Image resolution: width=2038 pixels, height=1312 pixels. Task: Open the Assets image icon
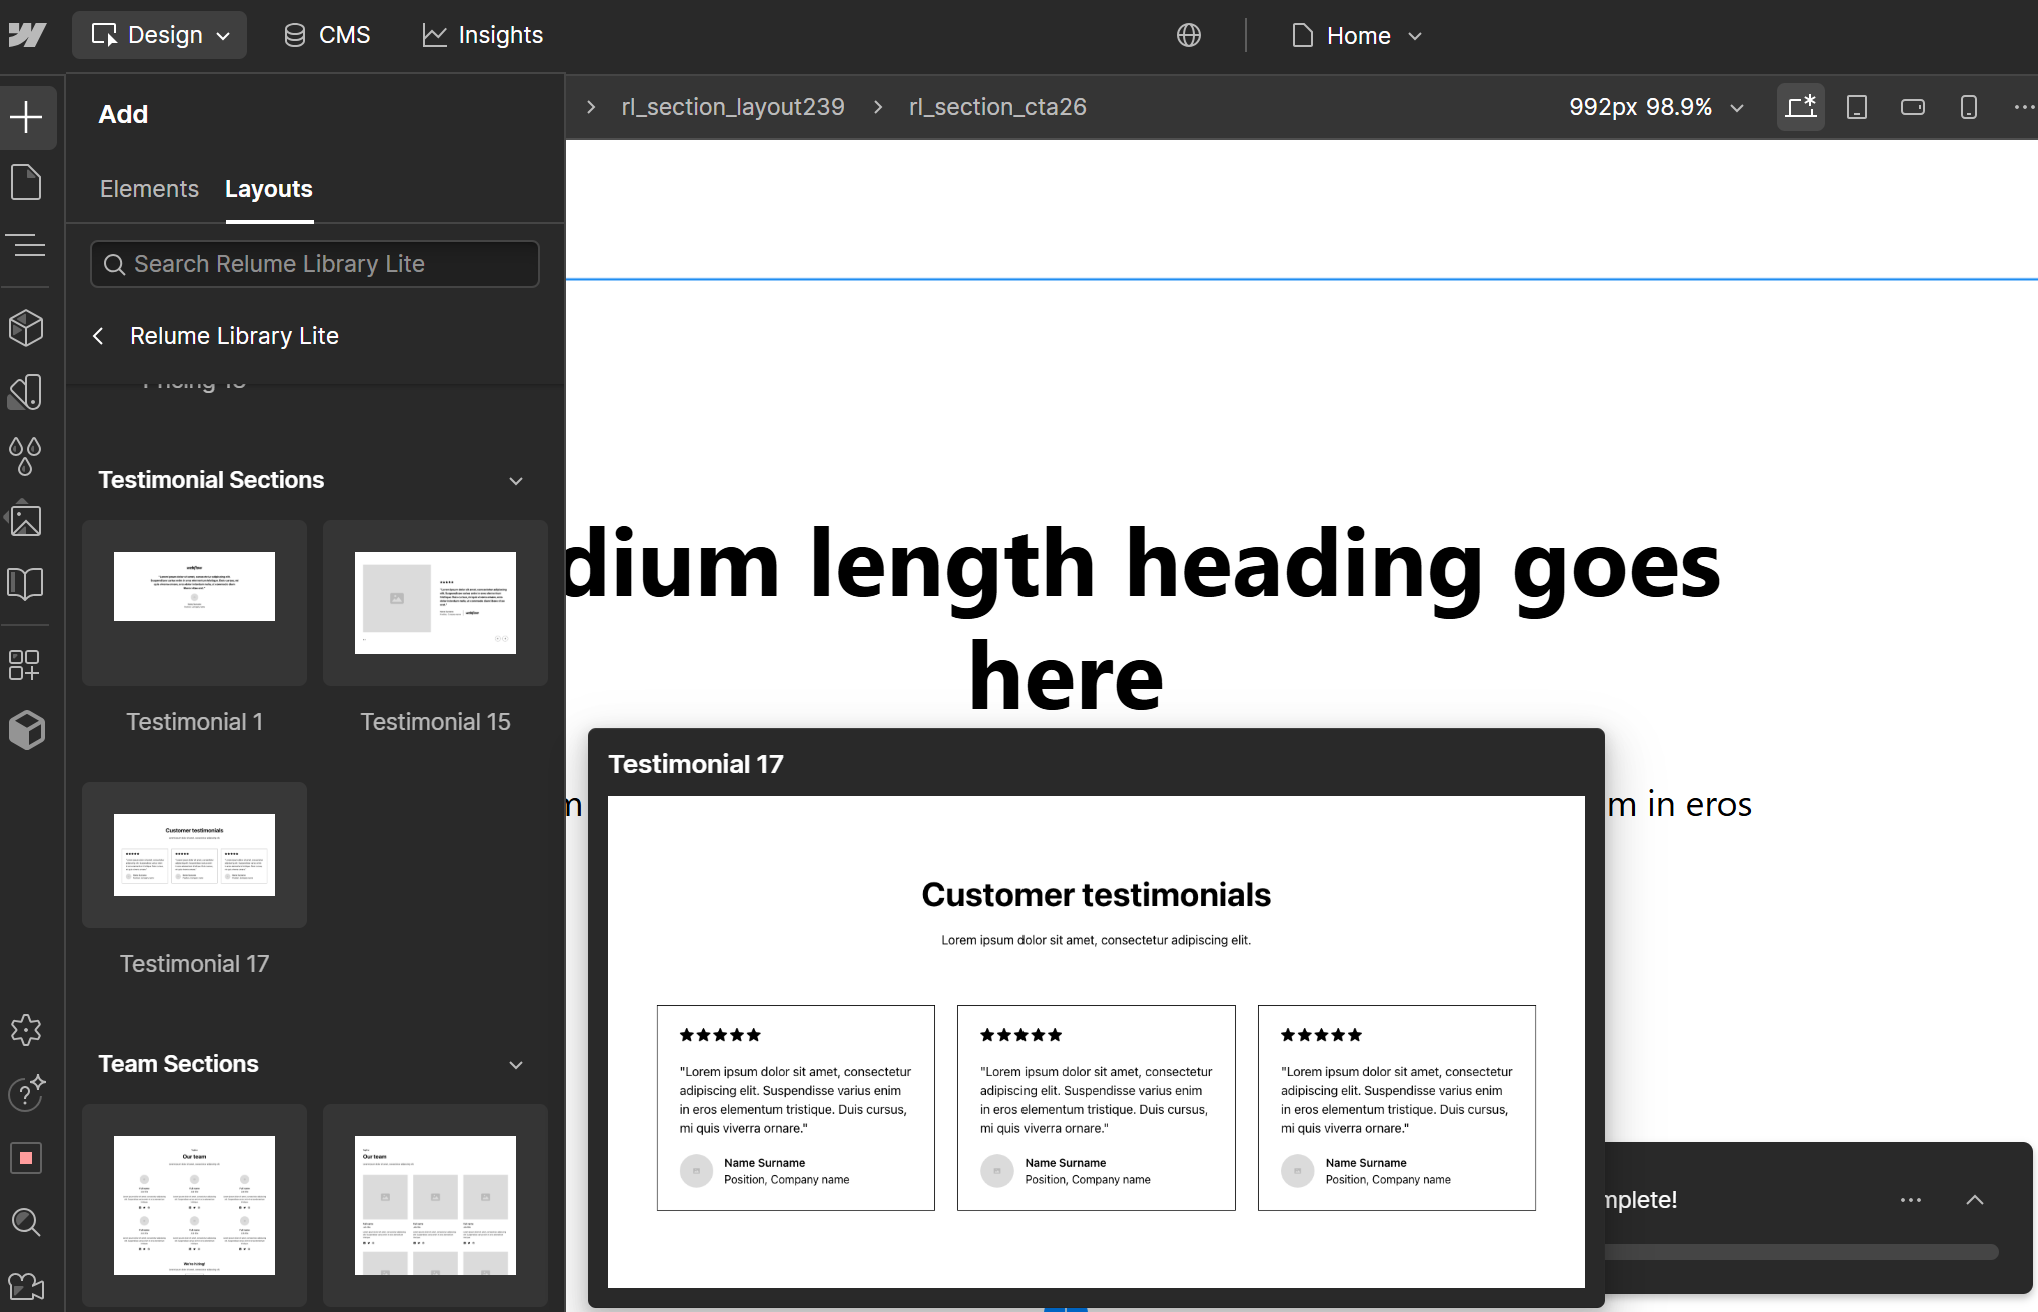click(x=26, y=520)
